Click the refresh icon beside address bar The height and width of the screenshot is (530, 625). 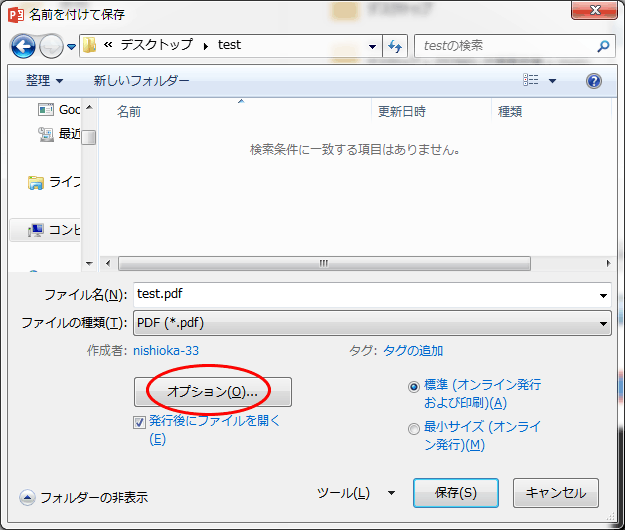395,46
